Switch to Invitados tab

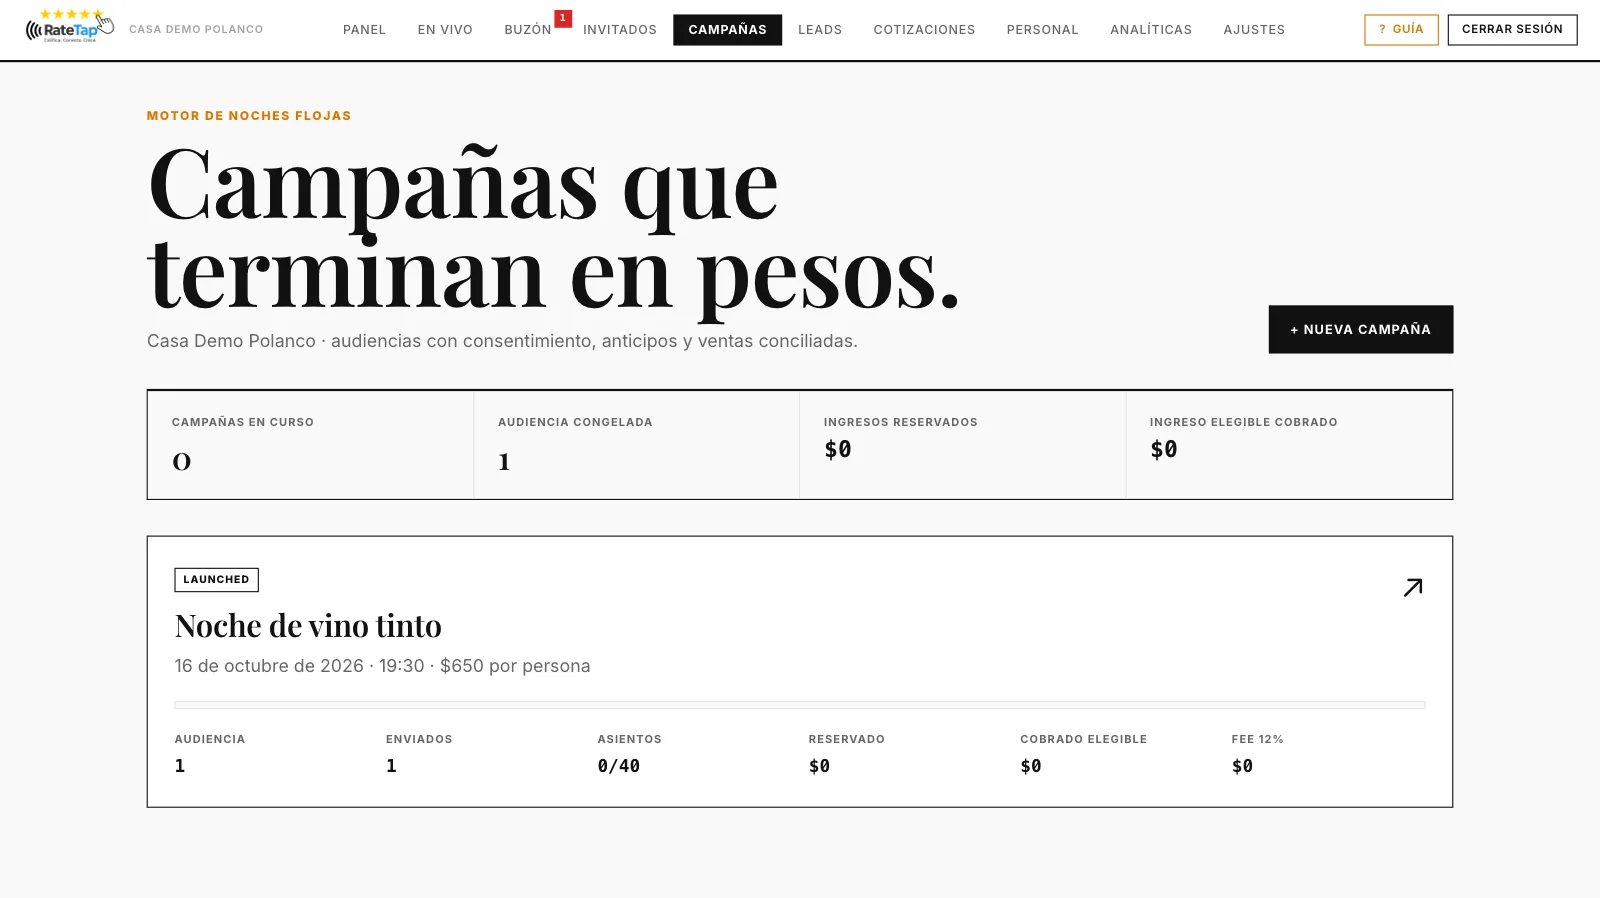coord(620,30)
